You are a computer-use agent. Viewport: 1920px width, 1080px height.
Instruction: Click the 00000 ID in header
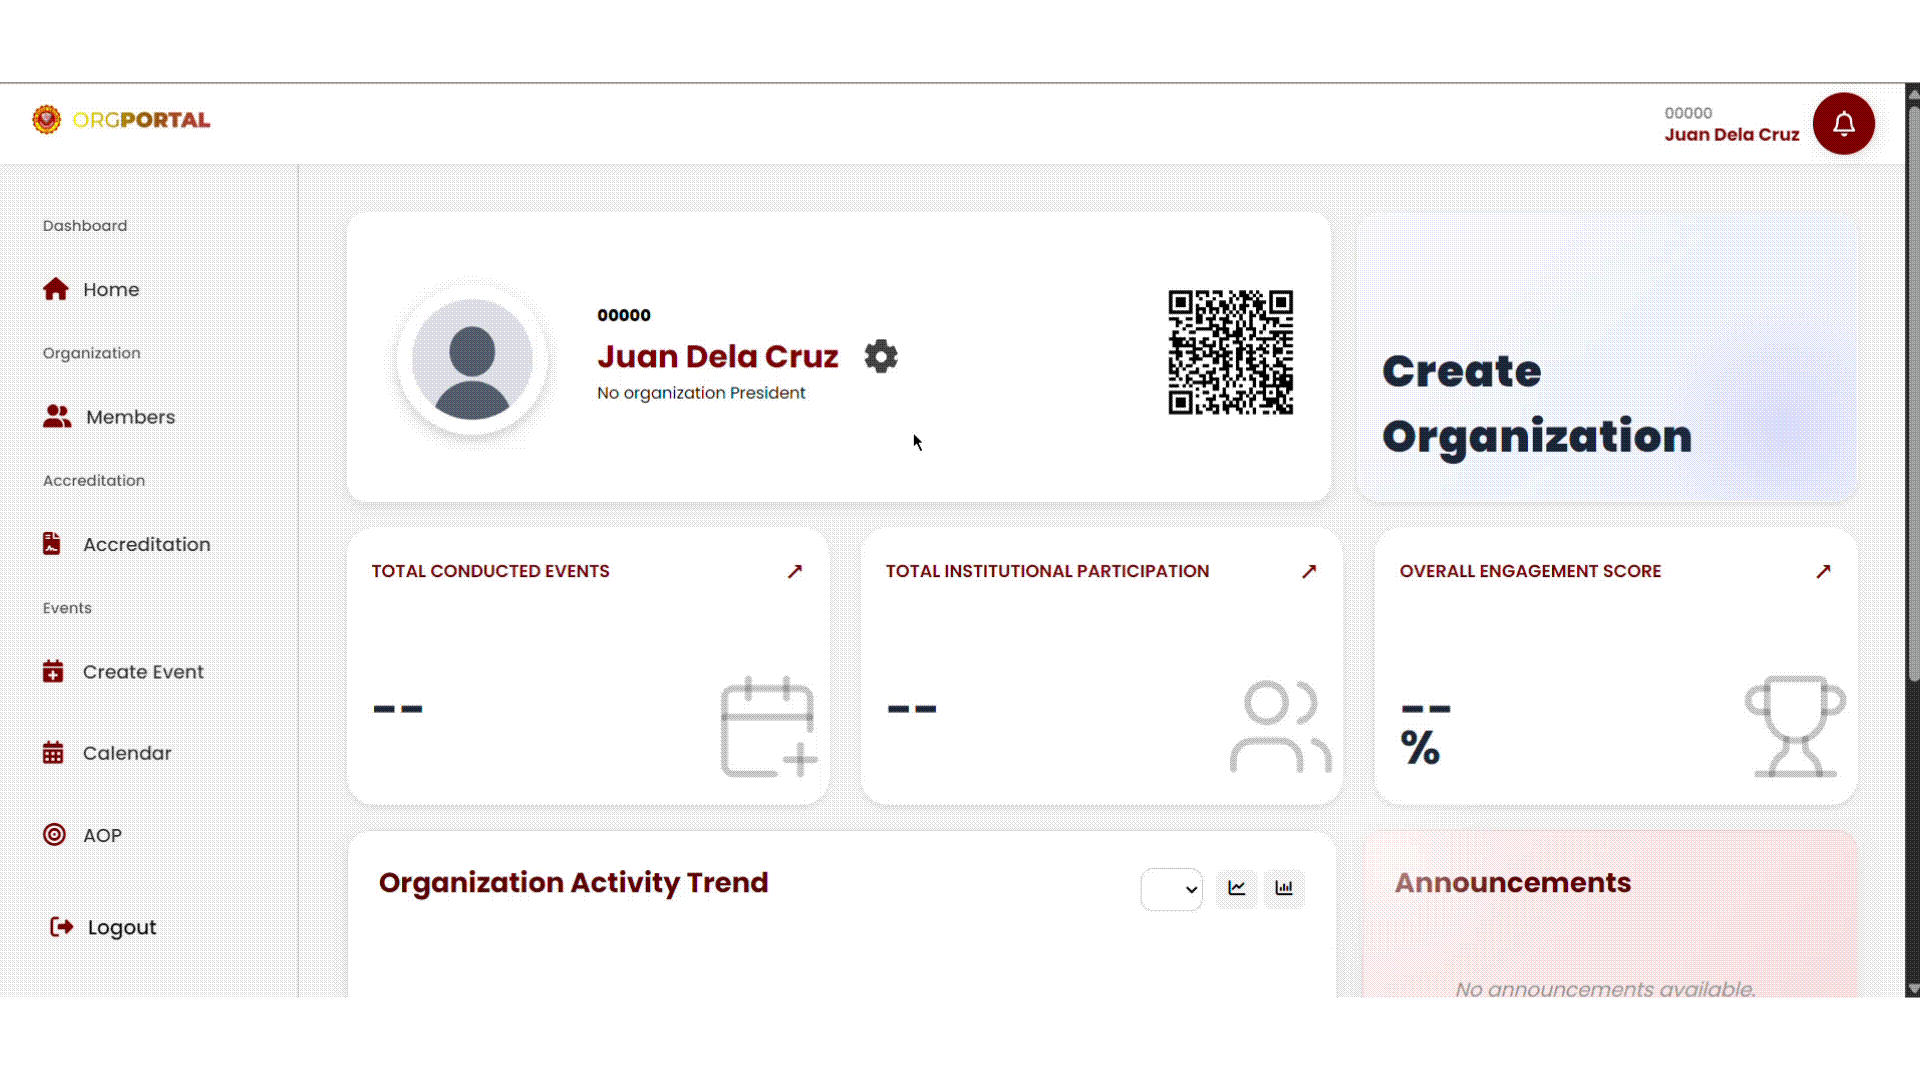1688,113
